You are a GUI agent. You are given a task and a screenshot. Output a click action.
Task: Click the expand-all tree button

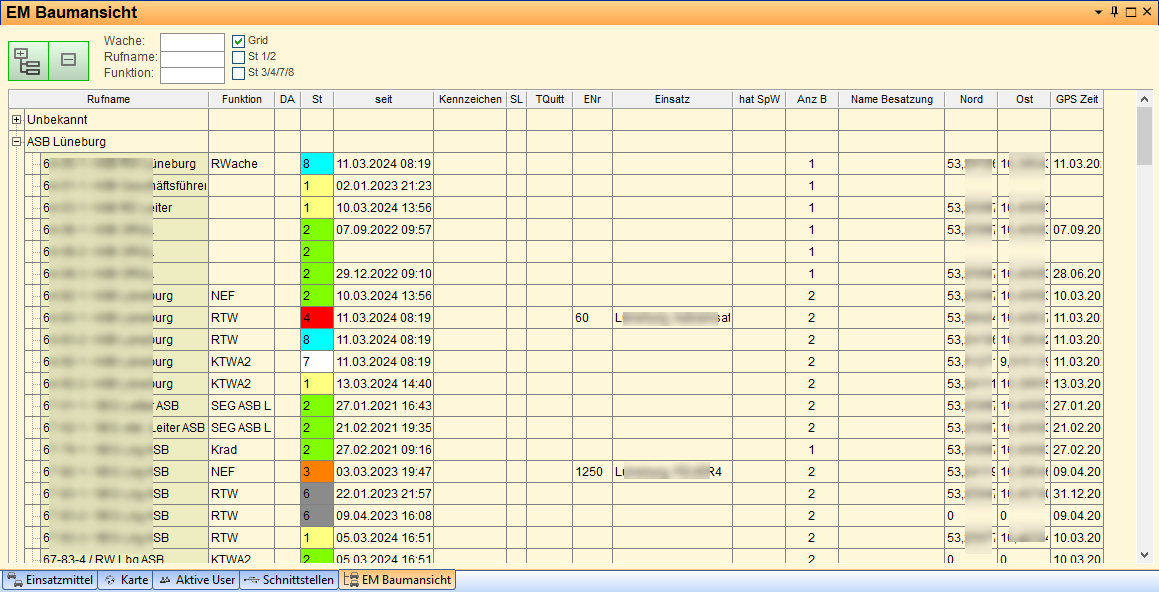[x=28, y=61]
